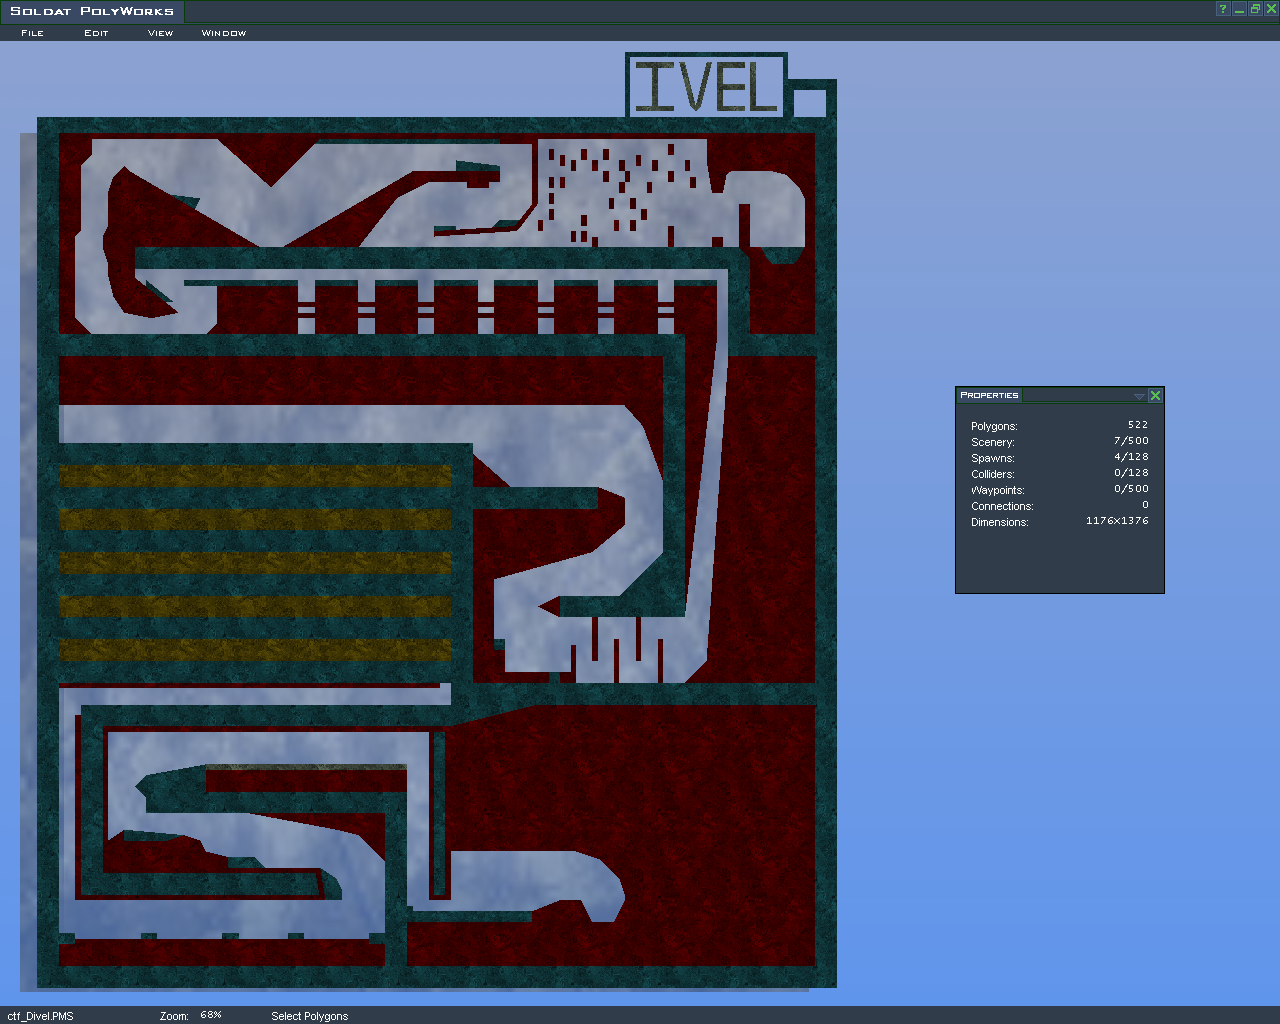Click the ctf_Divel.PMS filename in status bar
Image resolution: width=1280 pixels, height=1024 pixels.
point(40,1016)
